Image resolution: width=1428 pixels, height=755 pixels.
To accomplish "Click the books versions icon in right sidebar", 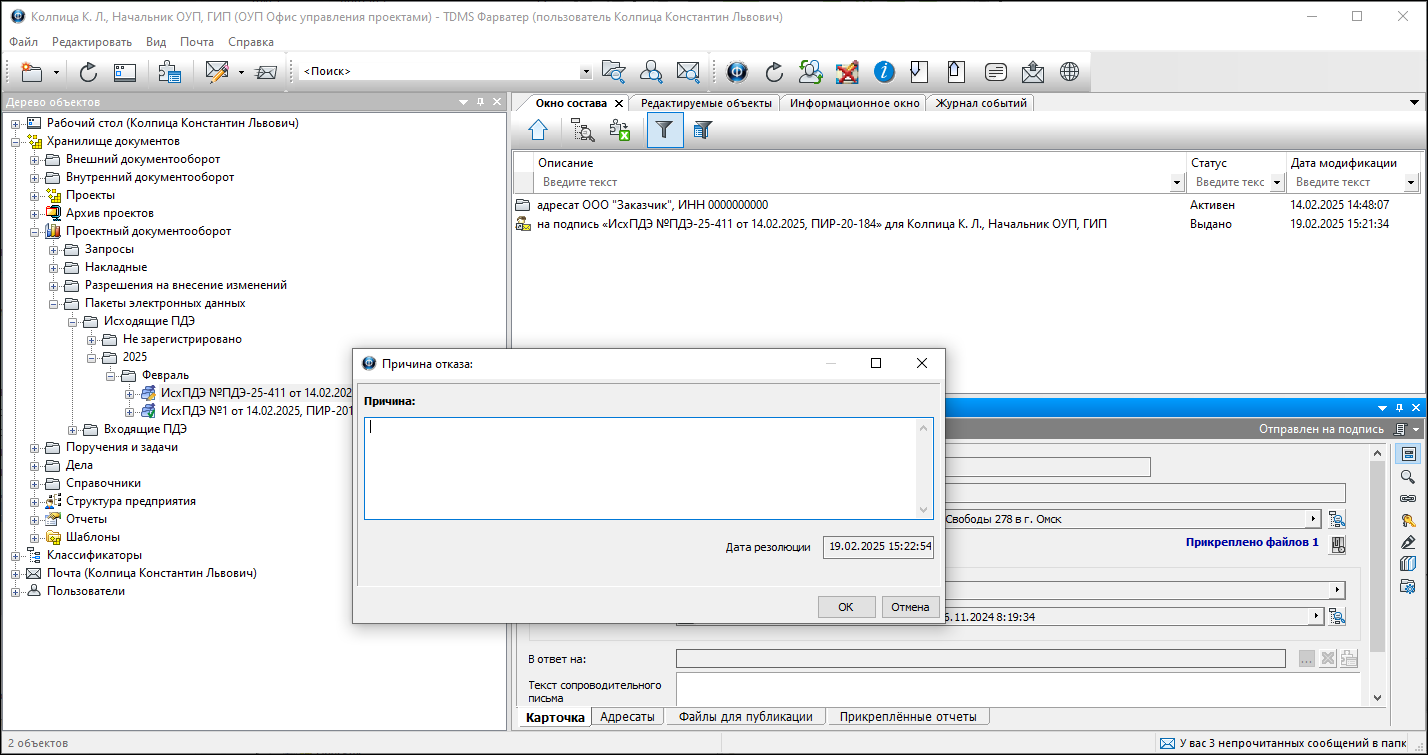I will click(x=1408, y=564).
